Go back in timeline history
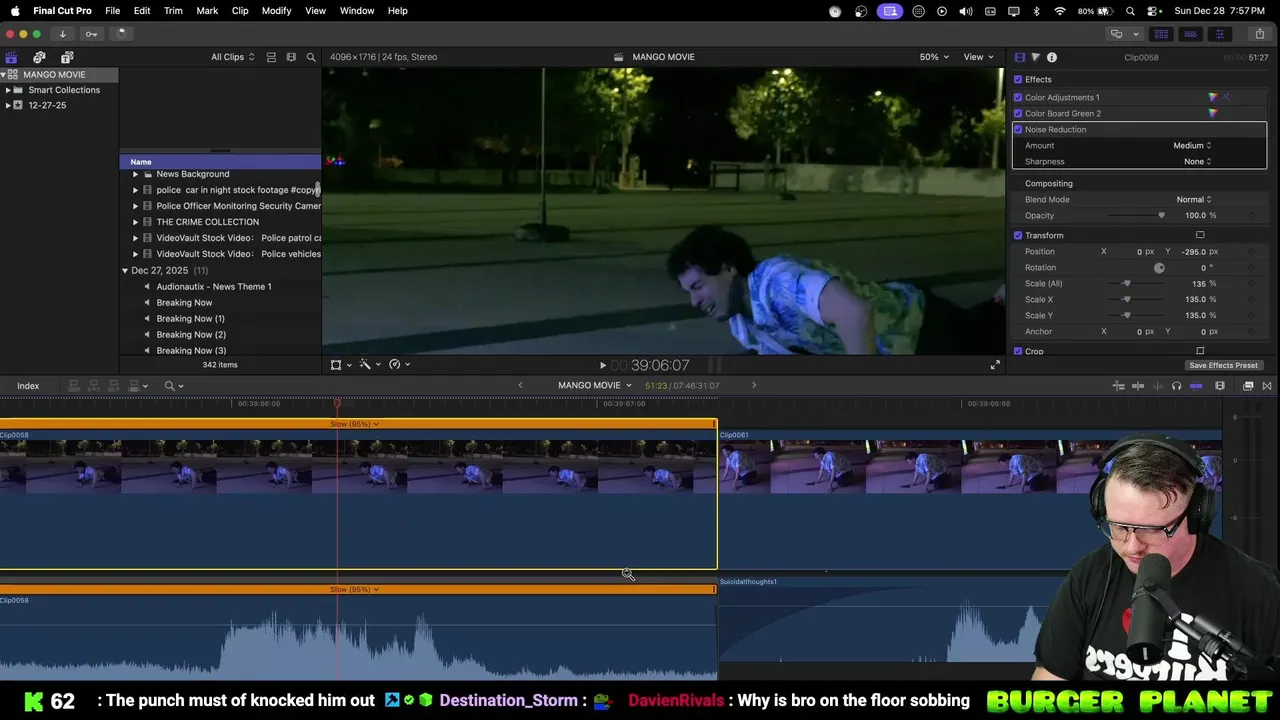Screen dimensions: 1280x720 (520, 385)
